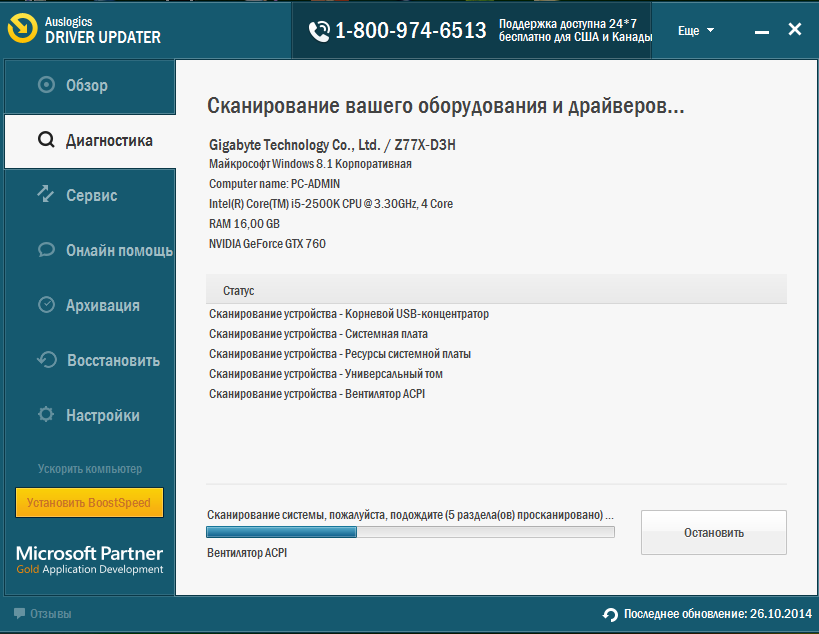Click the phone support icon

tap(319, 31)
